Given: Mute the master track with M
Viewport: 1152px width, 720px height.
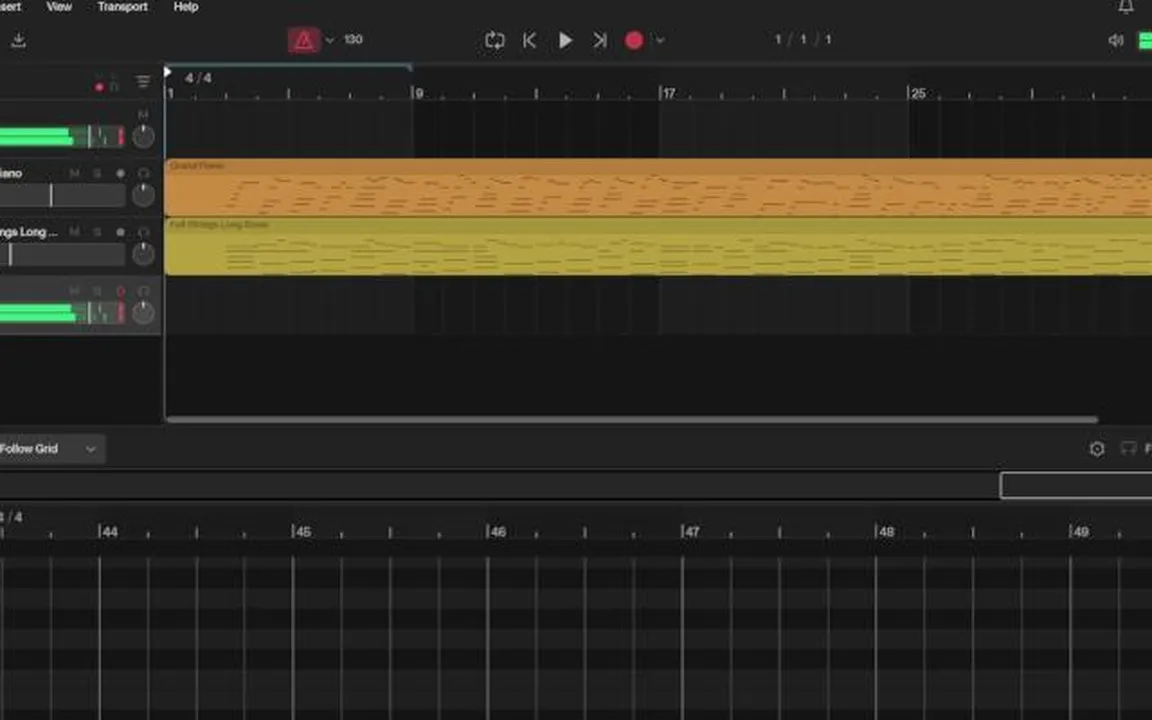Looking at the screenshot, I should coord(143,115).
